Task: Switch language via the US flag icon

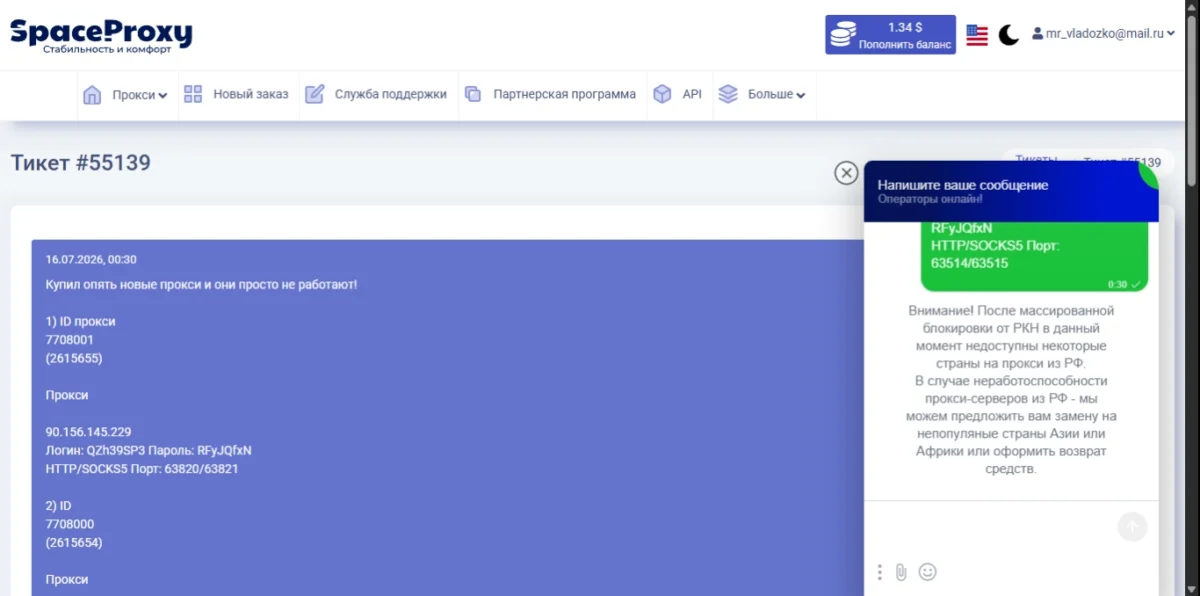Action: (977, 35)
